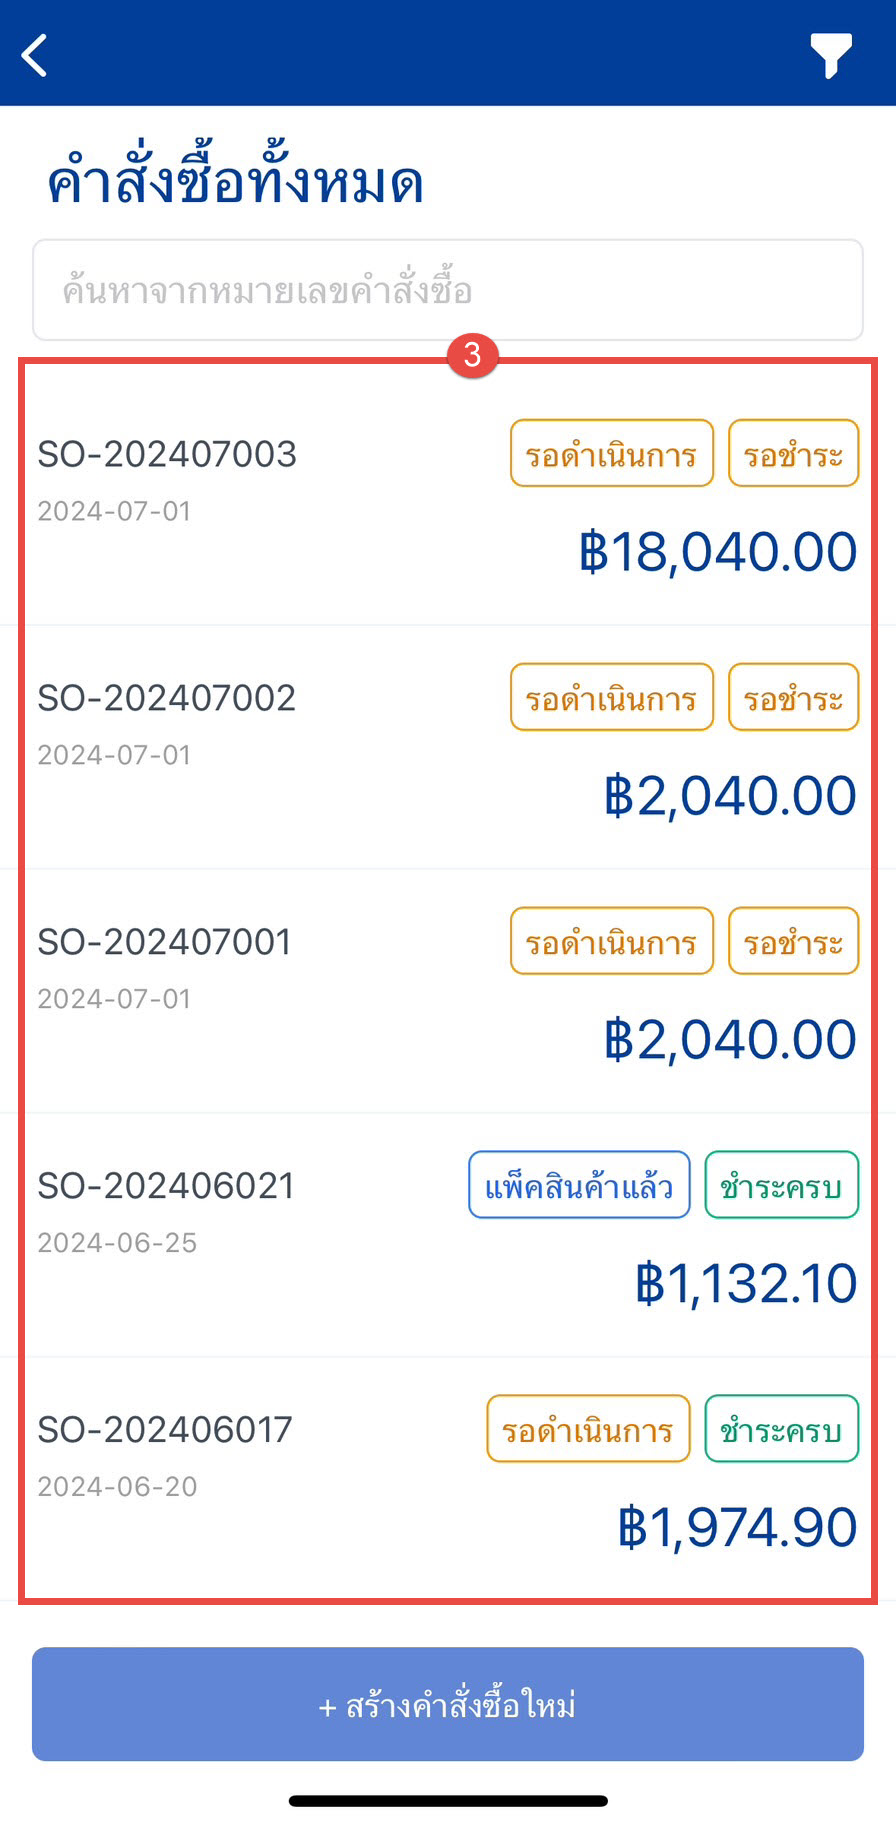This screenshot has width=896, height=1825.
Task: Select order SO-202406017
Action: (x=165, y=1430)
